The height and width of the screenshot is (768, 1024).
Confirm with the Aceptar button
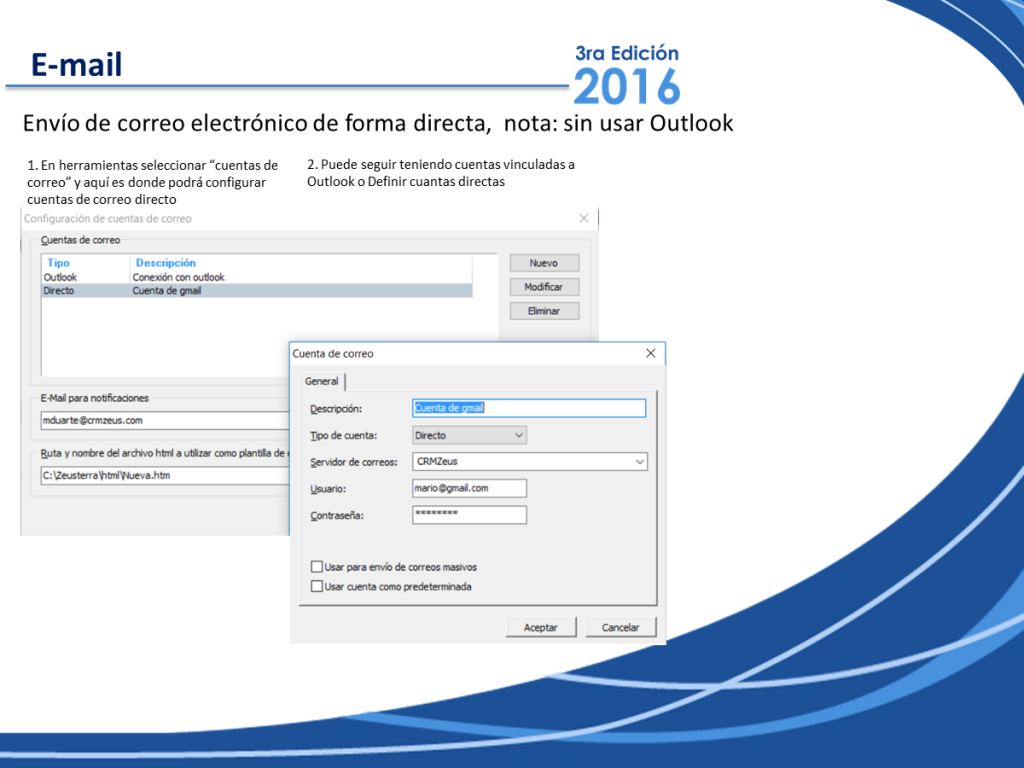click(541, 627)
